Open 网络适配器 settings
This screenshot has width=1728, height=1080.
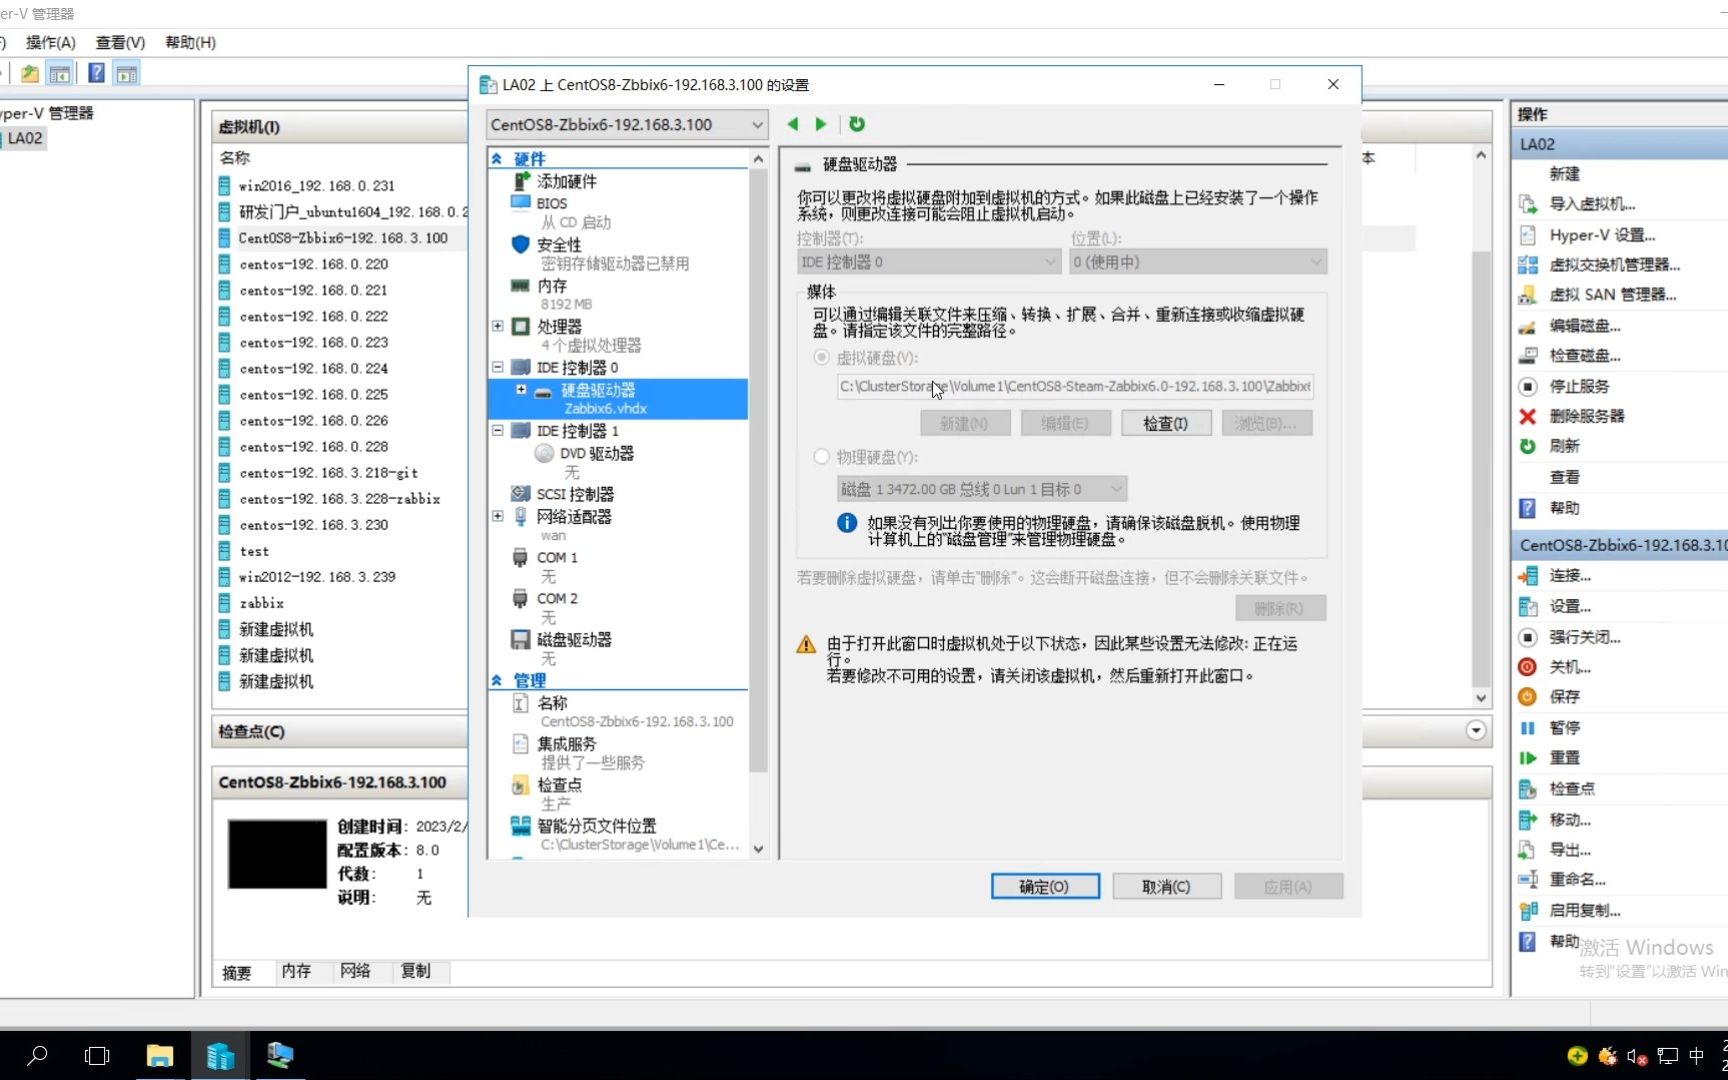[573, 516]
